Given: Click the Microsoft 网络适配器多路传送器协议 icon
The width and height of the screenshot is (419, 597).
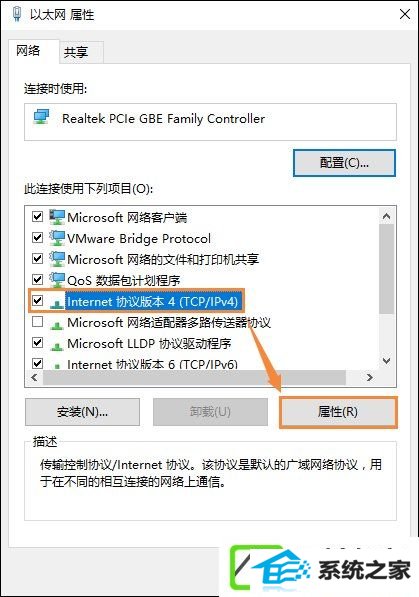Looking at the screenshot, I should pos(57,325).
